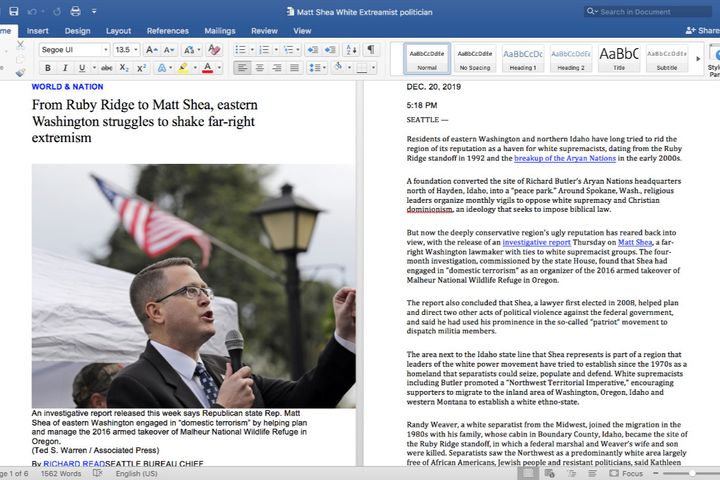Click the Print icon
The image size is (720, 480).
[76, 11]
